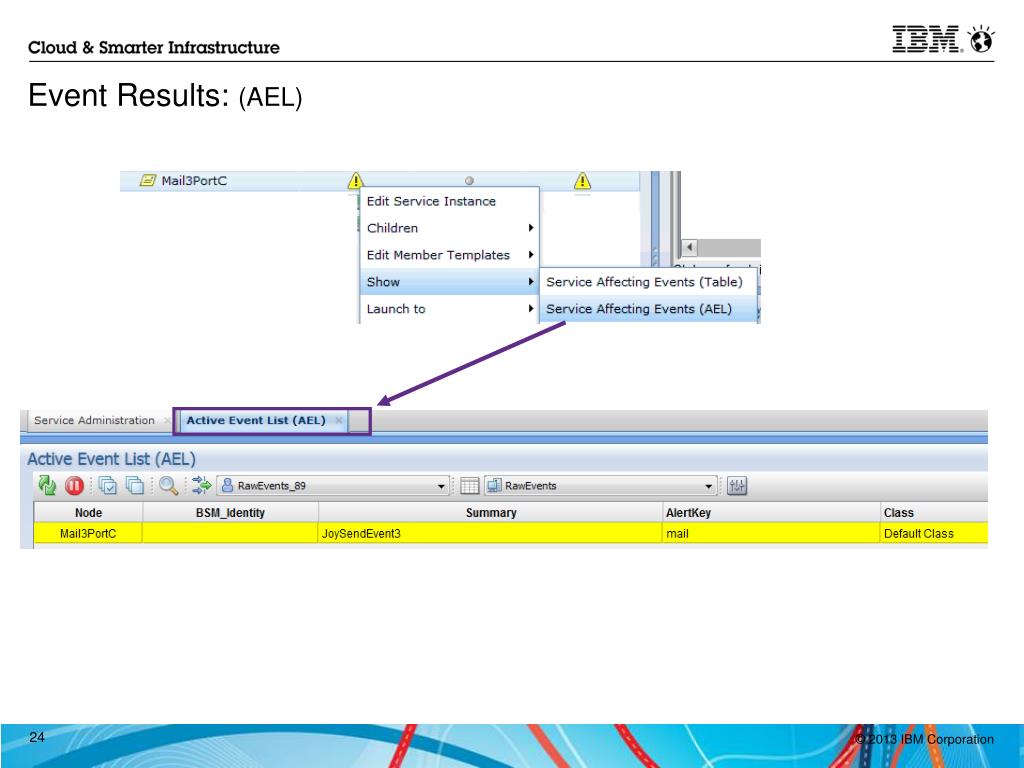Click the Default Class cell

pos(934,534)
